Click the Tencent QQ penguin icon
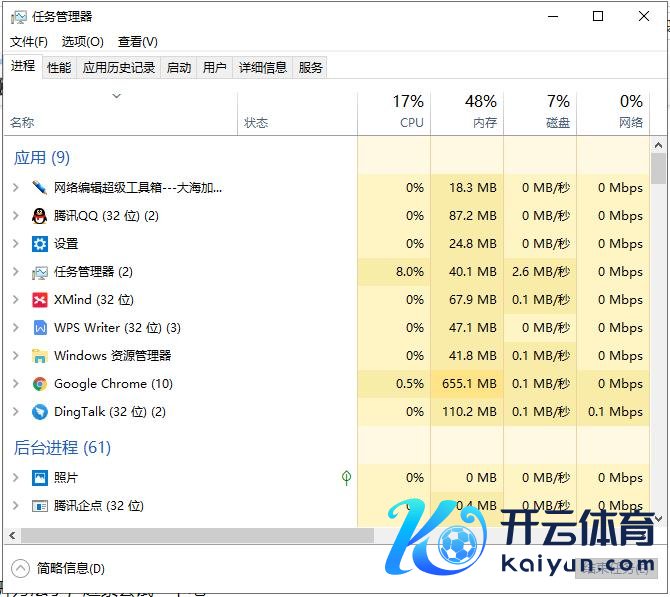The image size is (670, 597). tap(40, 216)
